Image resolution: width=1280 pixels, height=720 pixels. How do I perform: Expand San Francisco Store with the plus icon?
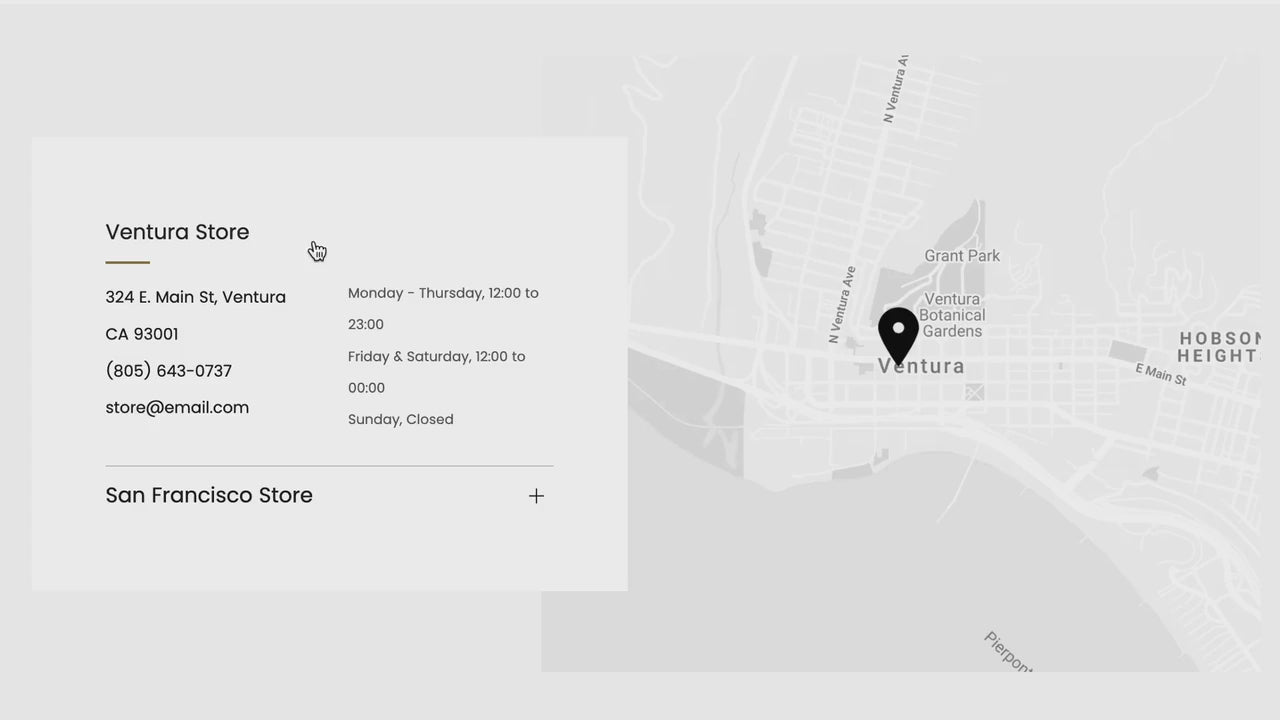pyautogui.click(x=536, y=496)
